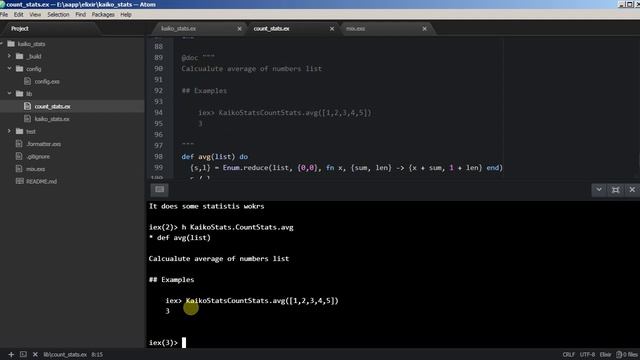
Task: Expand the _build folder
Action: [9, 56]
